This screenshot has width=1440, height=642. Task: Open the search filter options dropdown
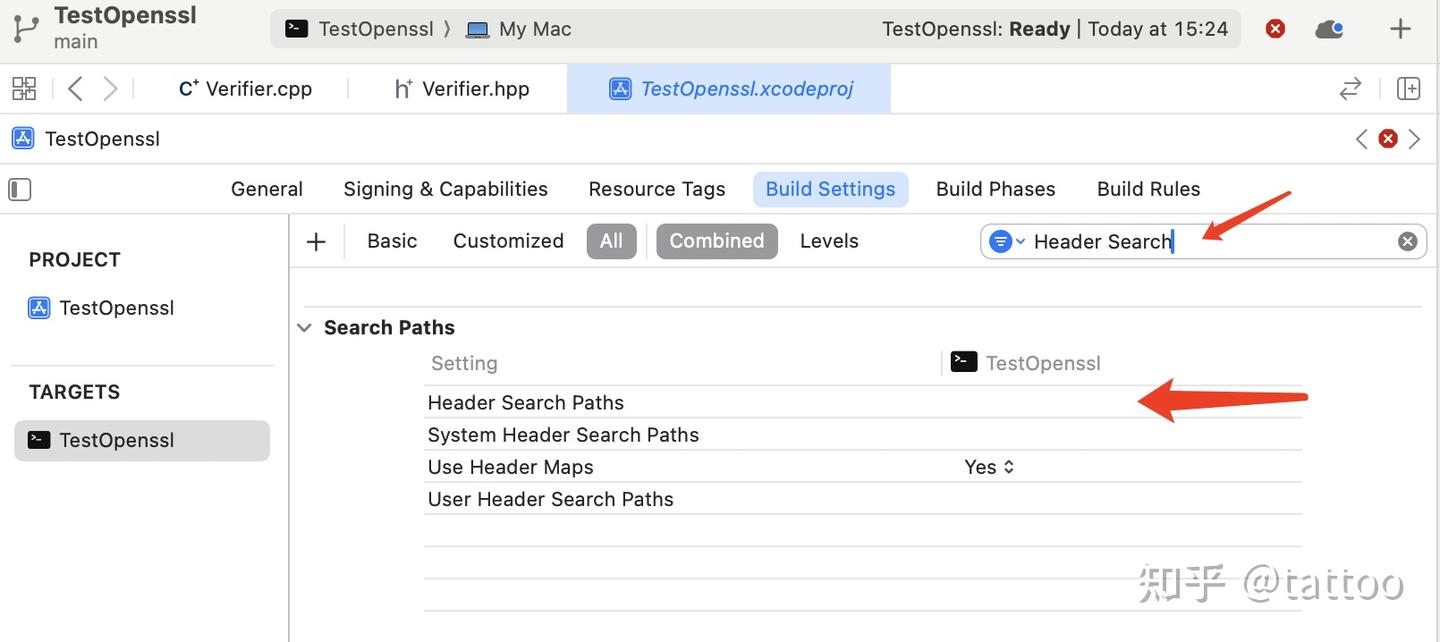[1006, 241]
